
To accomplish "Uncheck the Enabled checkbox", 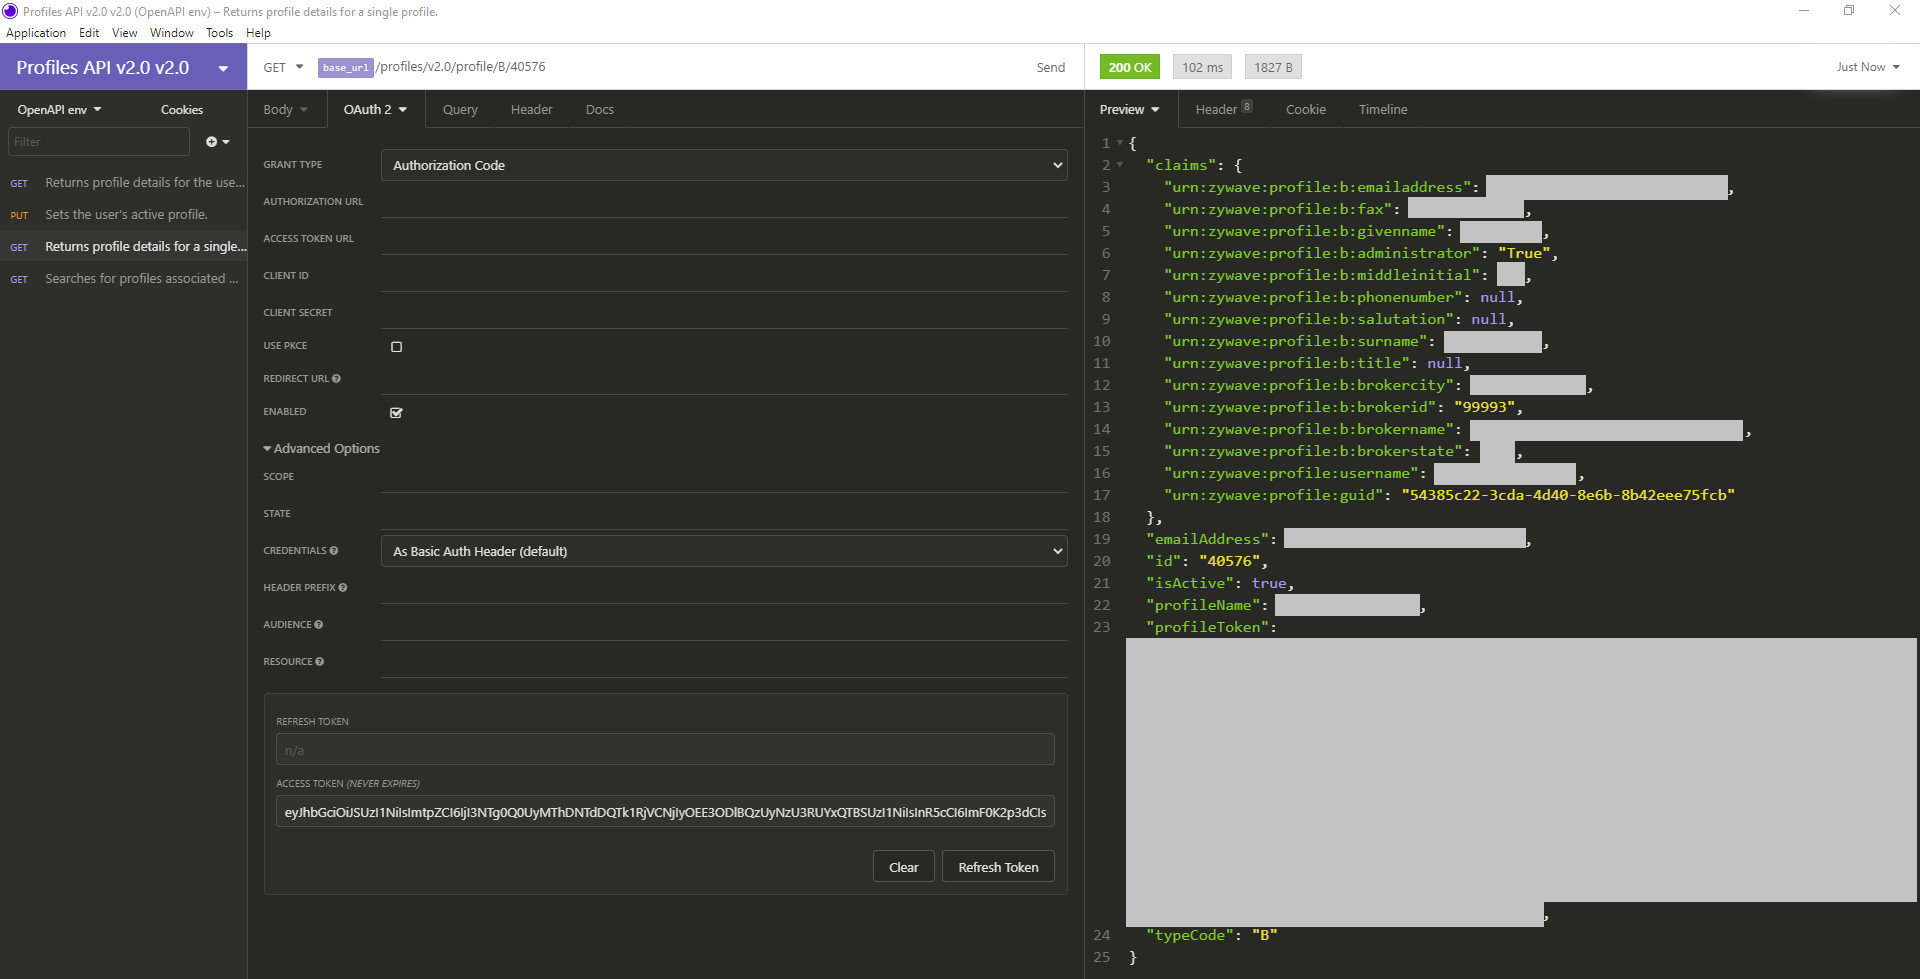I will 396,412.
